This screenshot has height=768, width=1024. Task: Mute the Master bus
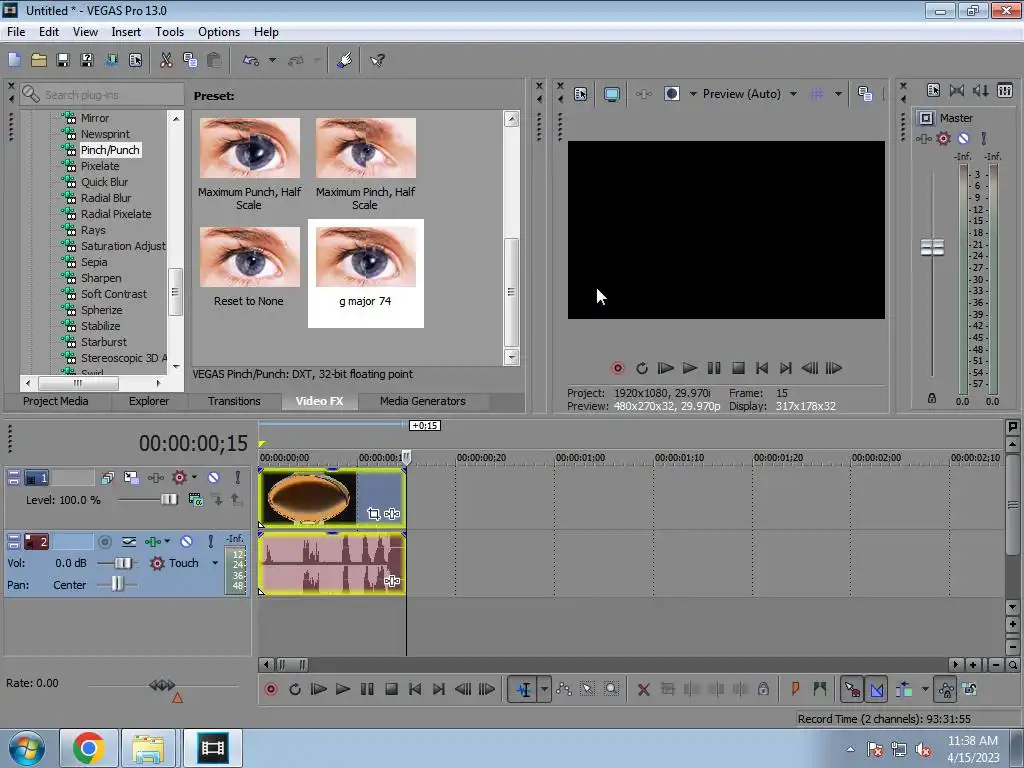(963, 138)
